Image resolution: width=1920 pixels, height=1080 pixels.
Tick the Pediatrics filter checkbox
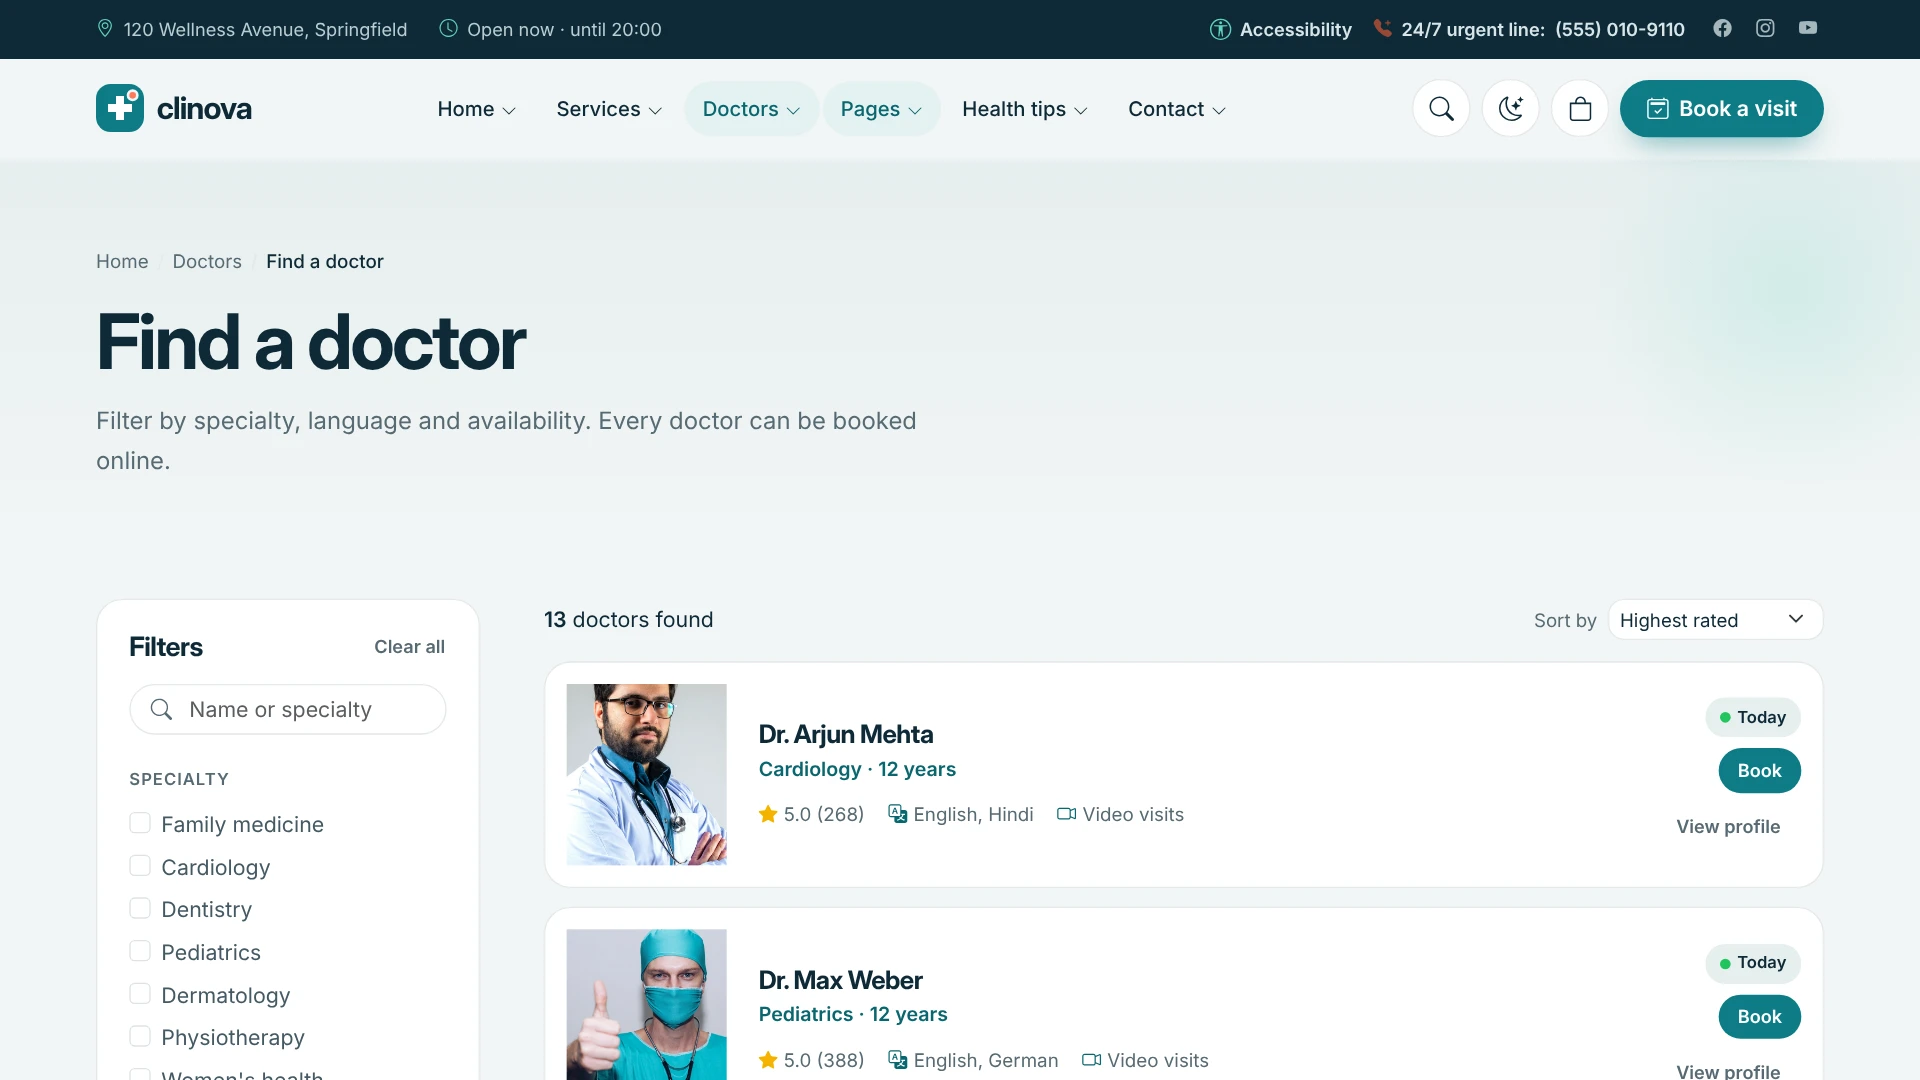point(140,951)
